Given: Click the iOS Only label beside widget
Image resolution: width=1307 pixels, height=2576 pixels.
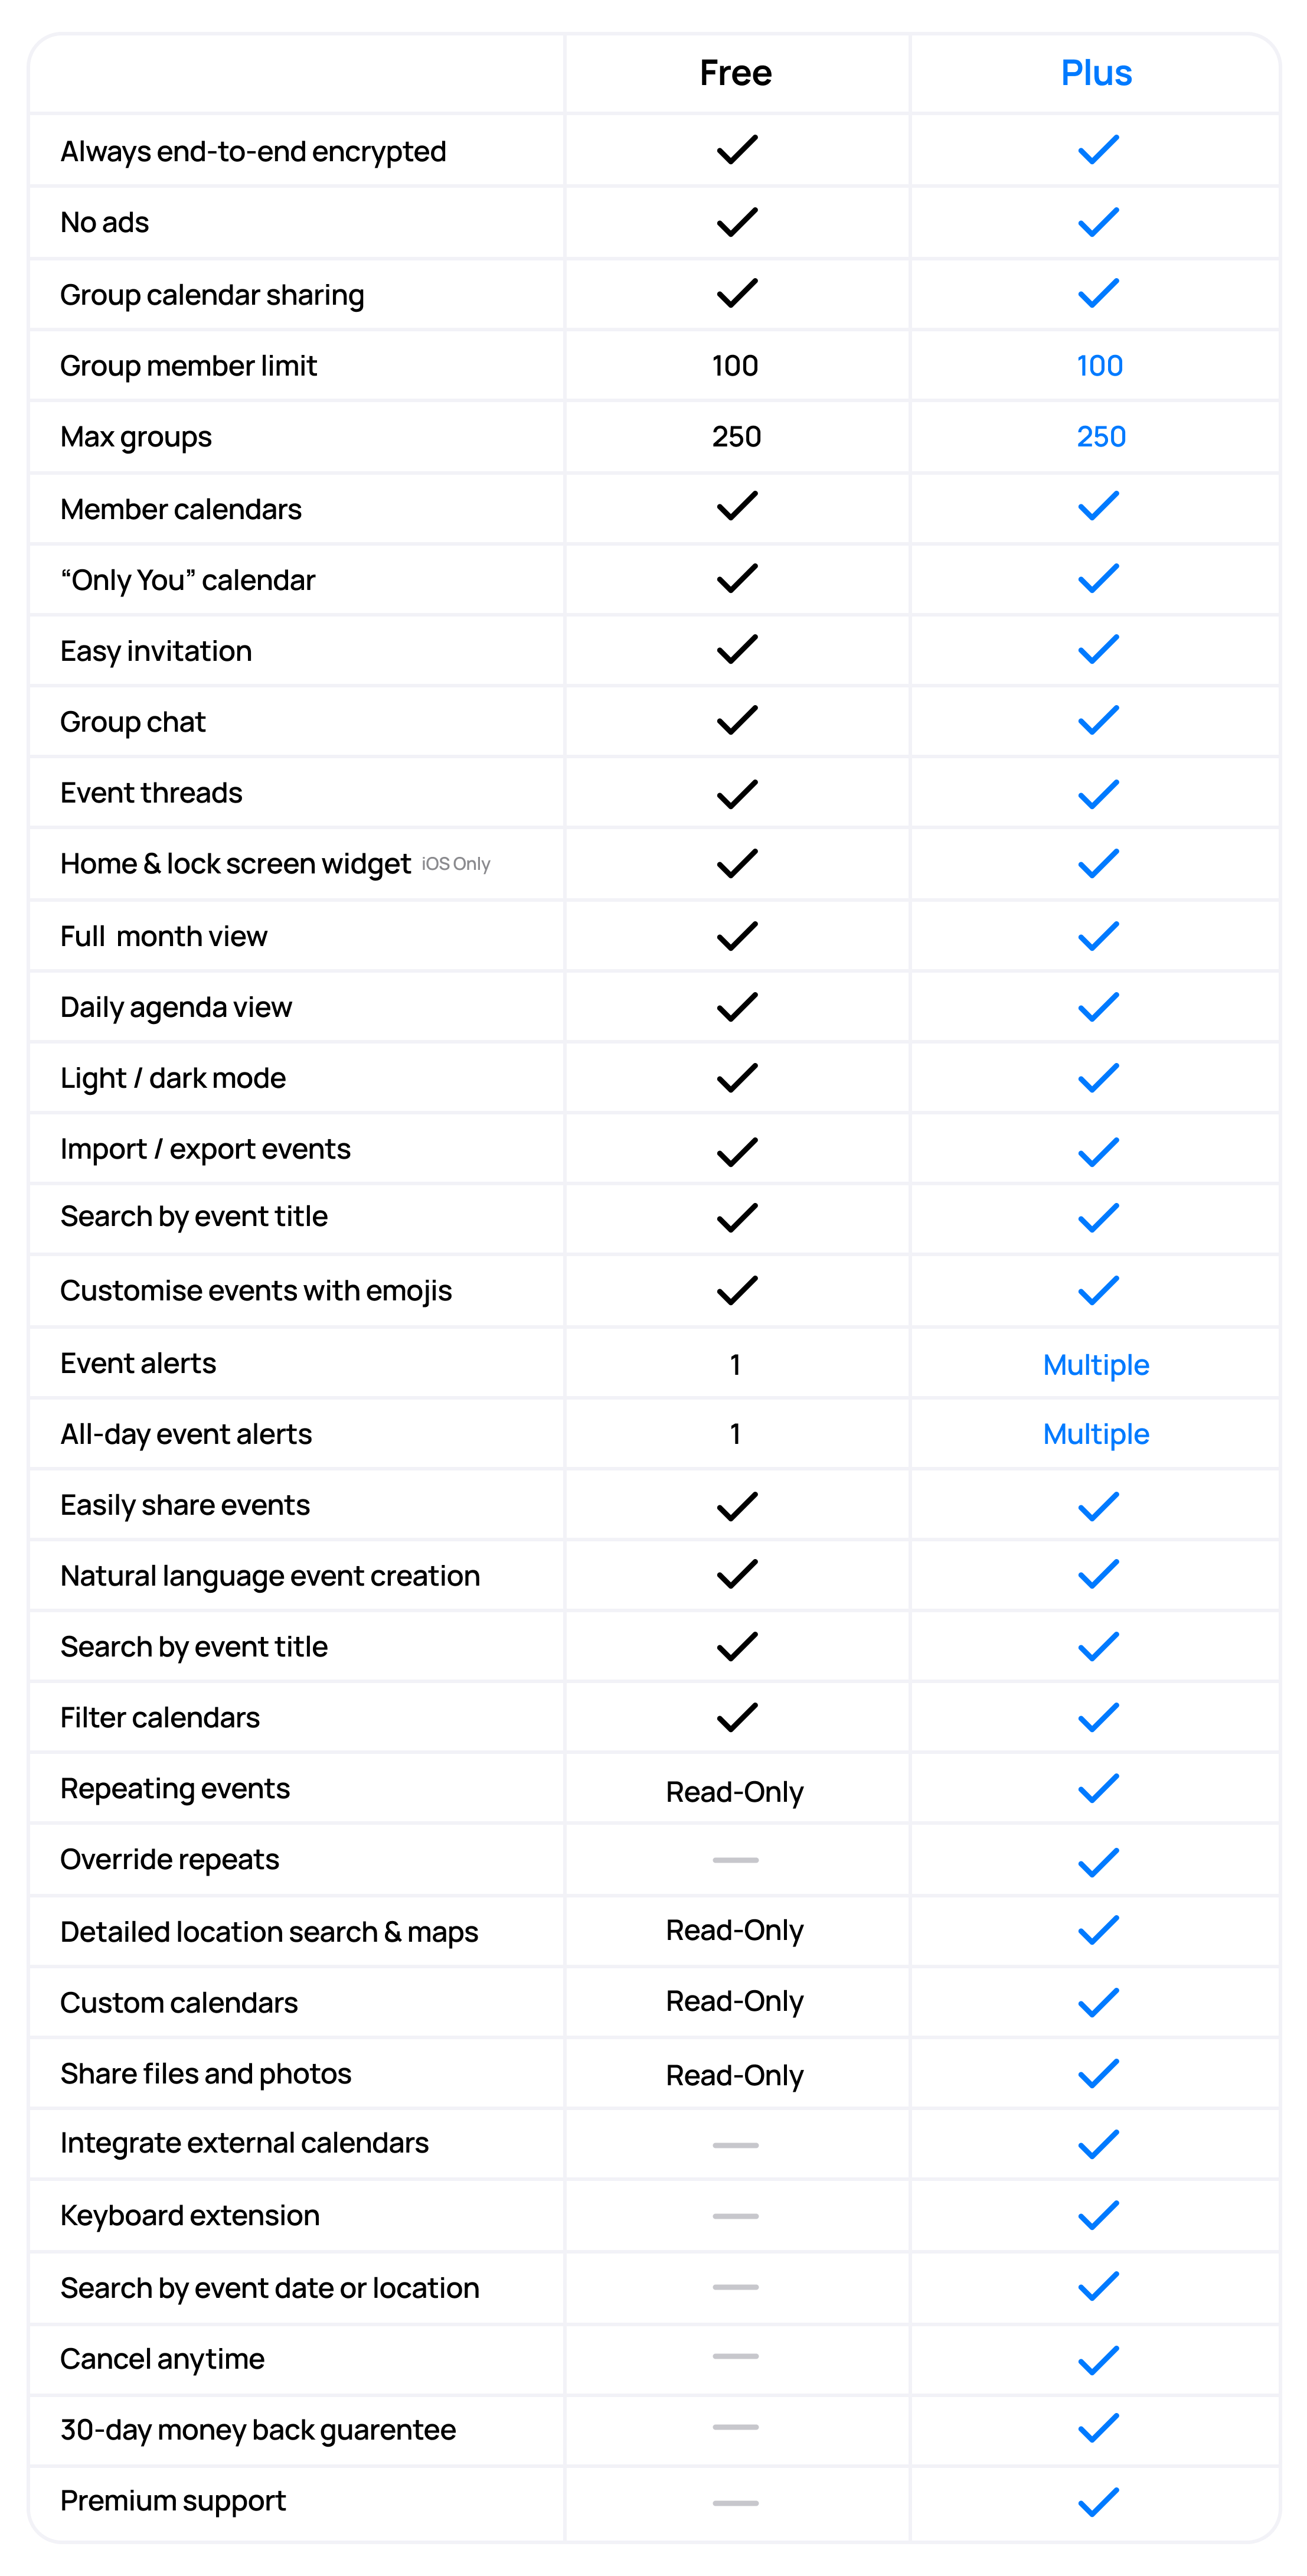Looking at the screenshot, I should point(456,864).
